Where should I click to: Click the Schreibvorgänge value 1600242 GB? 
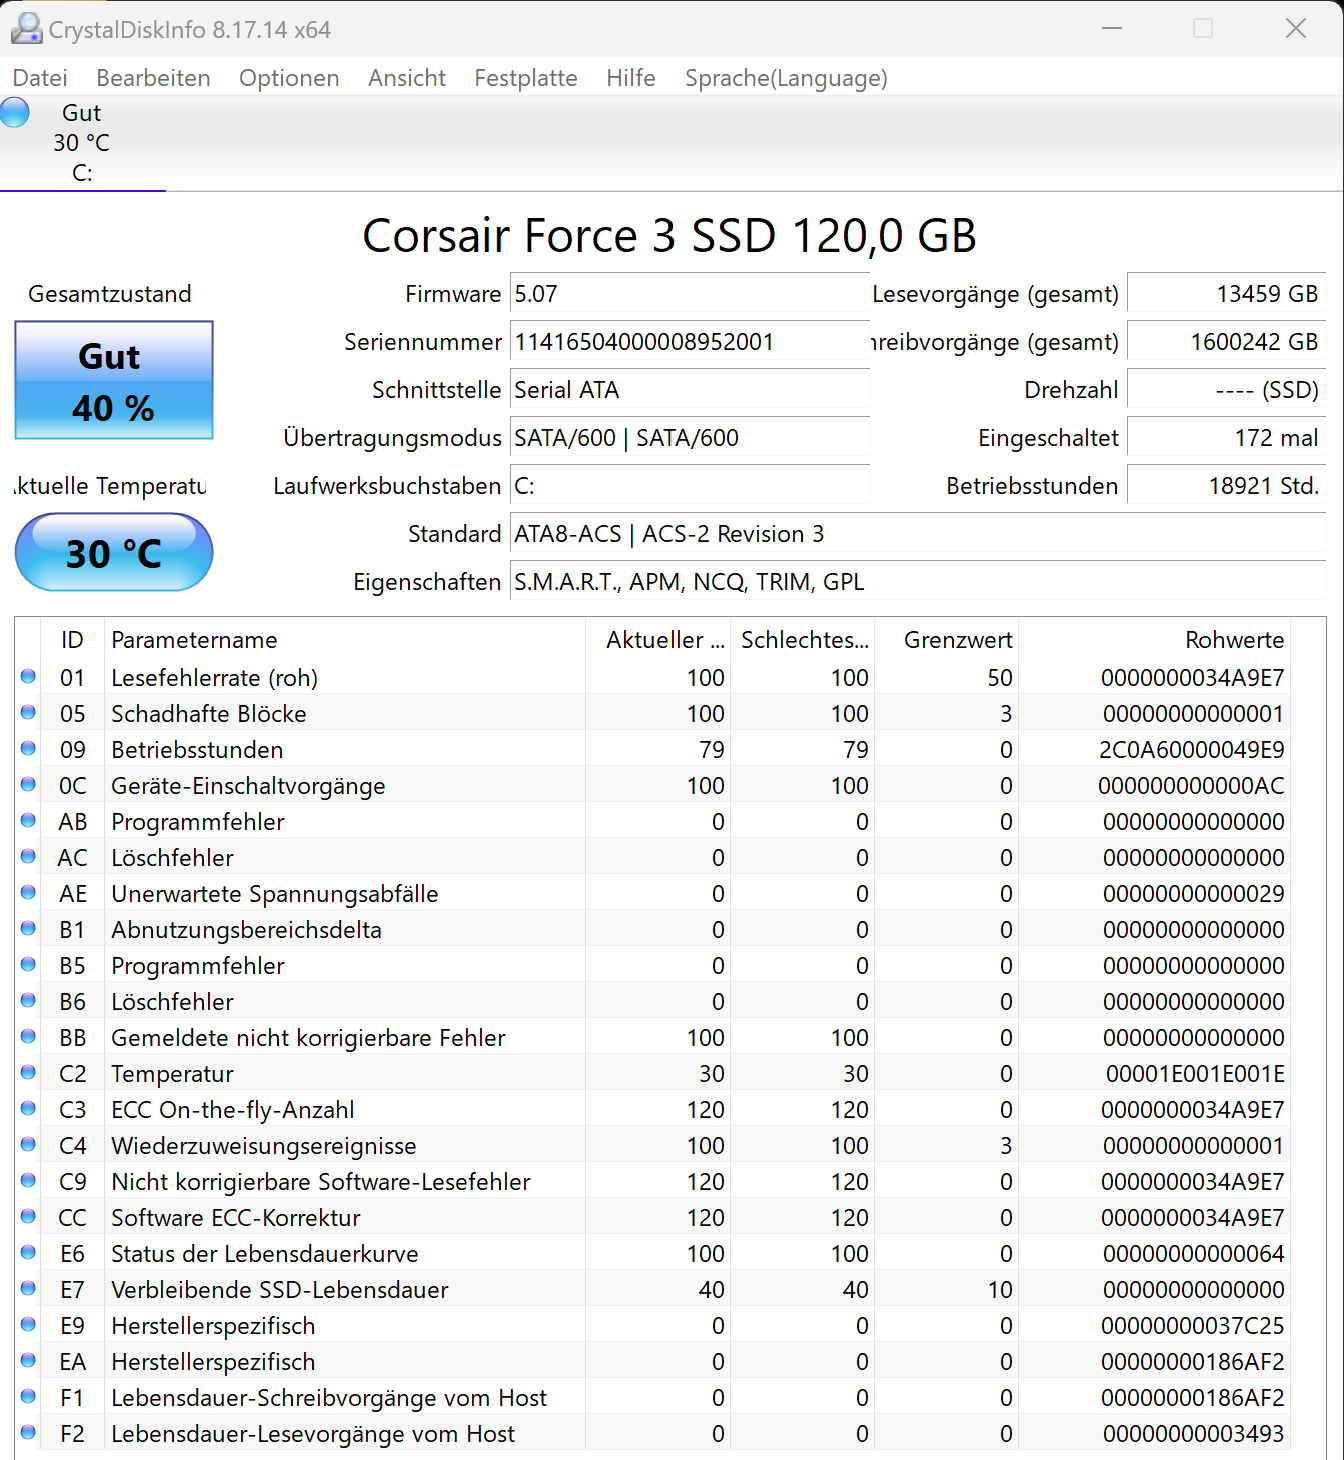pos(1227,342)
